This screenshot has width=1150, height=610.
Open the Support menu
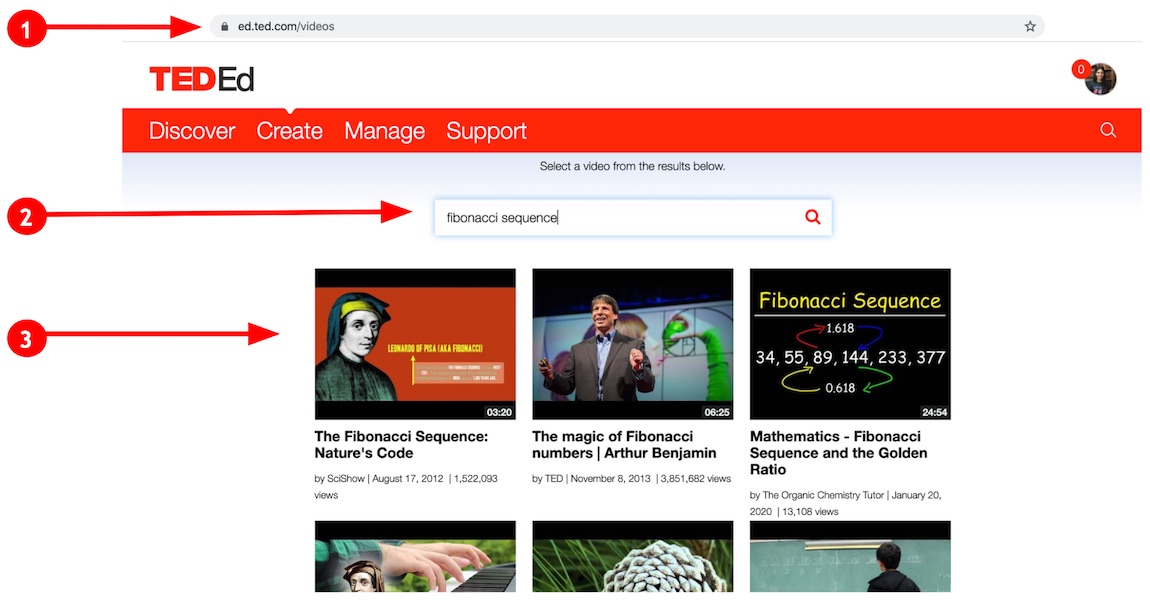486,131
